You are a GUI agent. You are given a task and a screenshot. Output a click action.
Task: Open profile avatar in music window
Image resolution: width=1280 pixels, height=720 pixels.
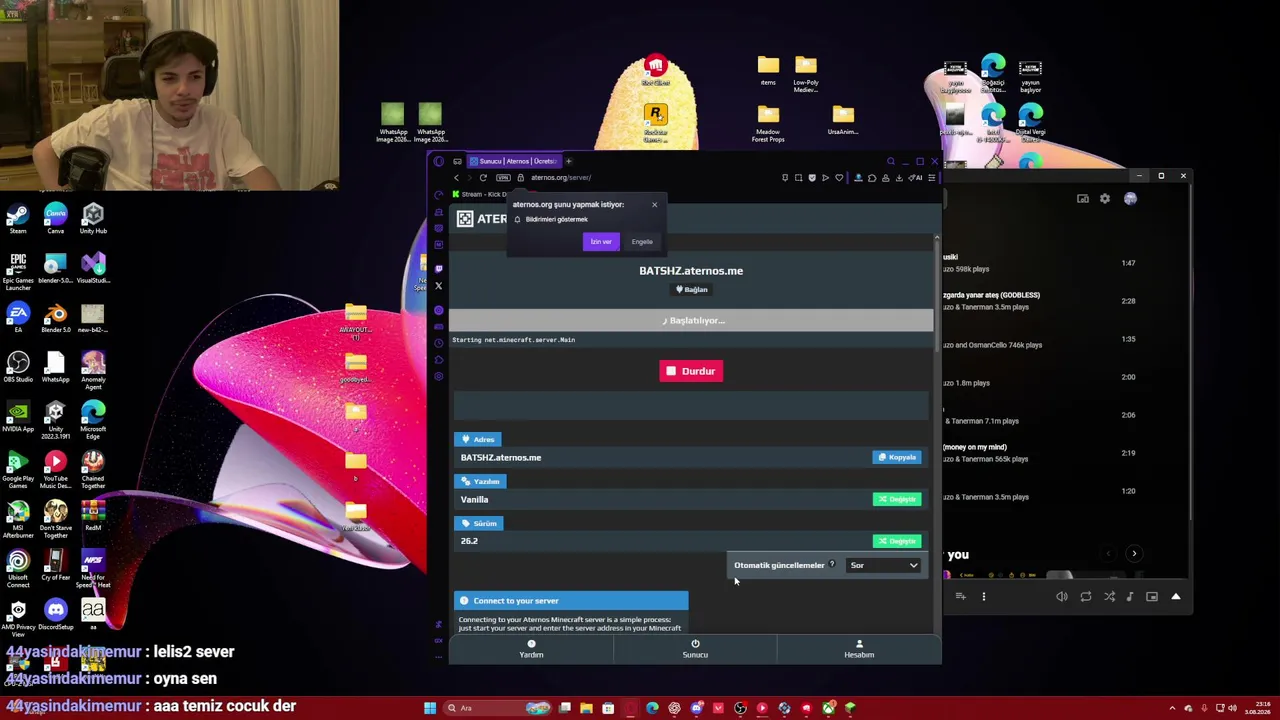[1130, 199]
